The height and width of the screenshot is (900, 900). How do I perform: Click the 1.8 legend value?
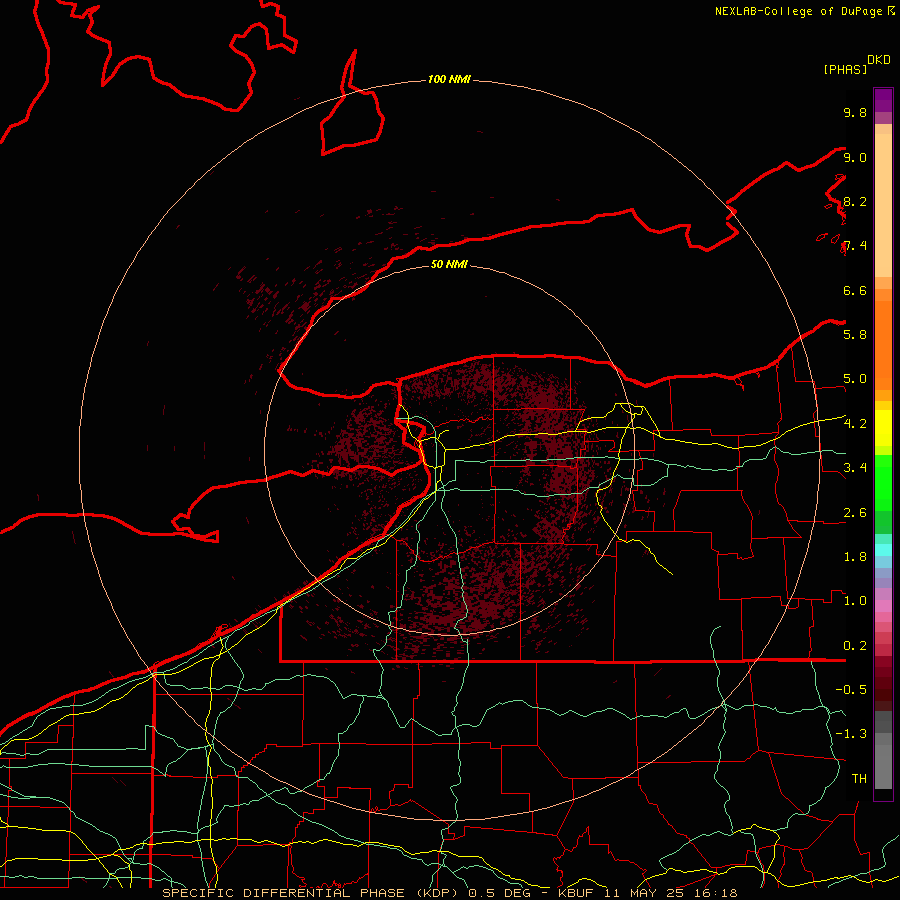855,556
